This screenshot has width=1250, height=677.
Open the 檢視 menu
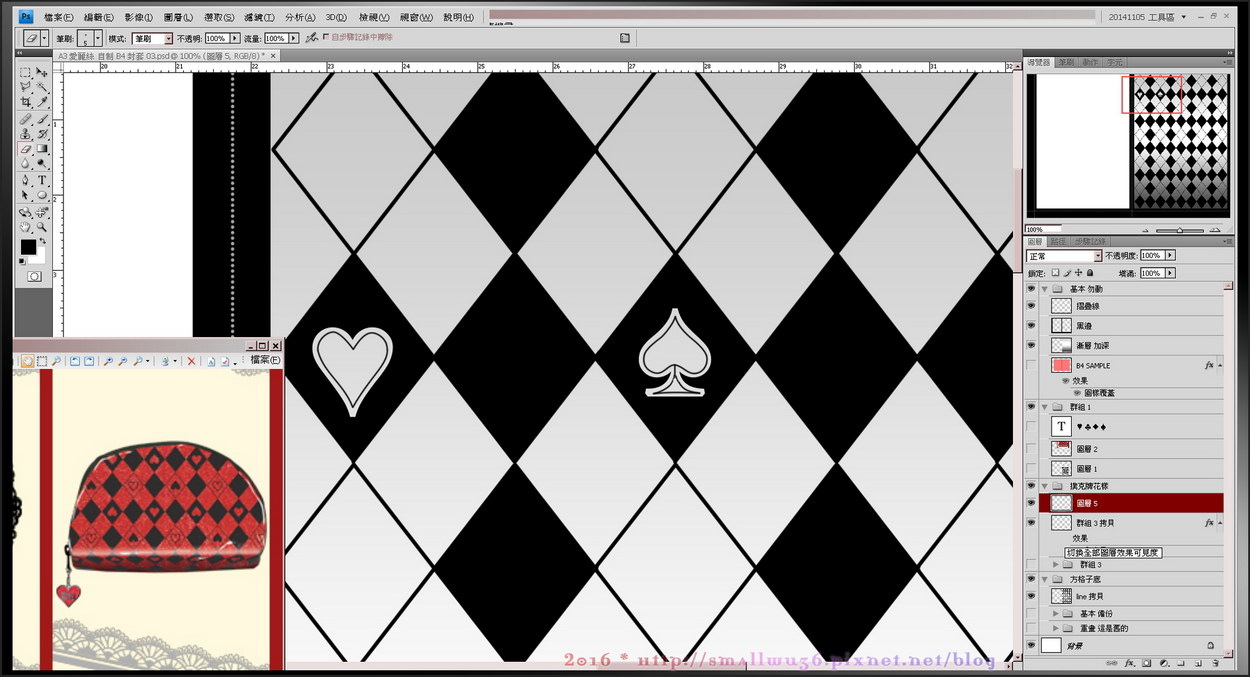point(374,17)
